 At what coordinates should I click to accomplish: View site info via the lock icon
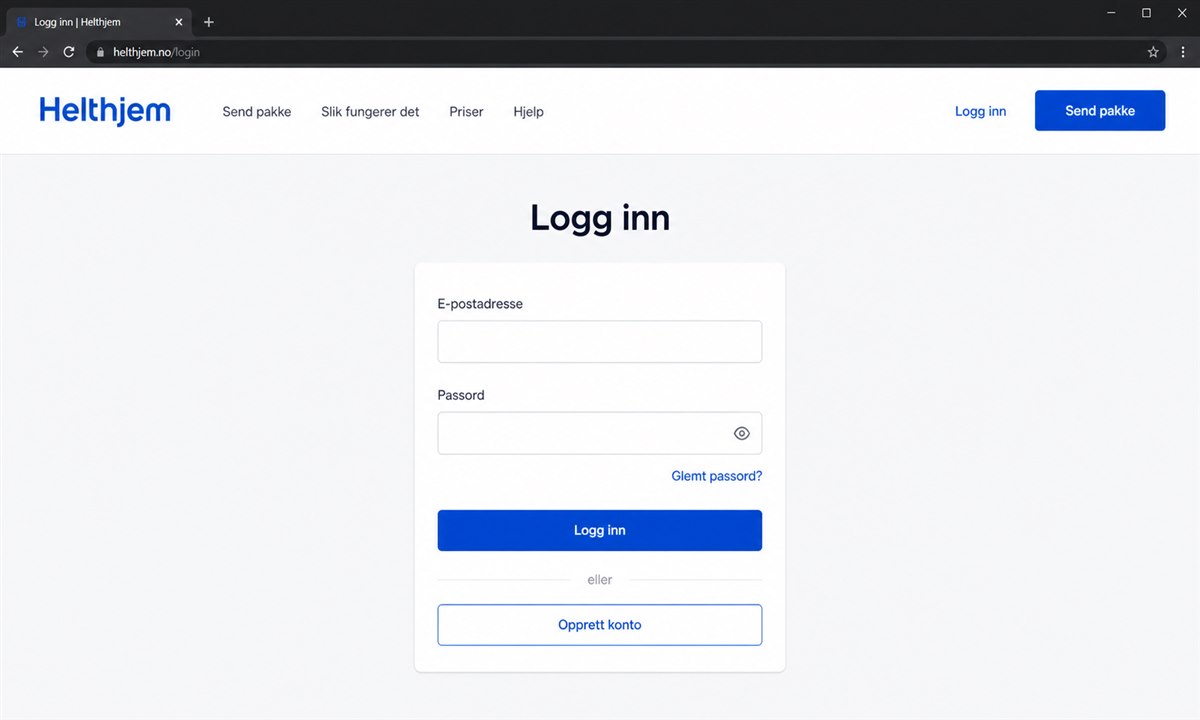click(100, 52)
